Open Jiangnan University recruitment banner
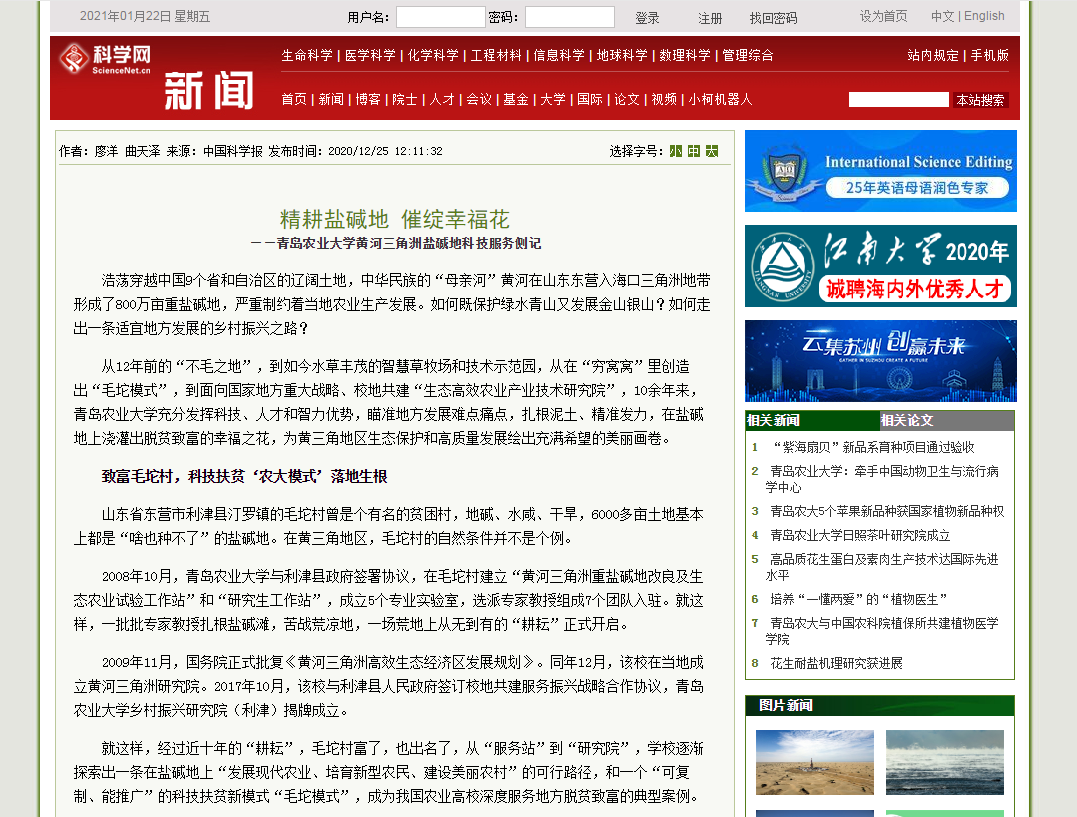This screenshot has width=1077, height=817. (880, 265)
